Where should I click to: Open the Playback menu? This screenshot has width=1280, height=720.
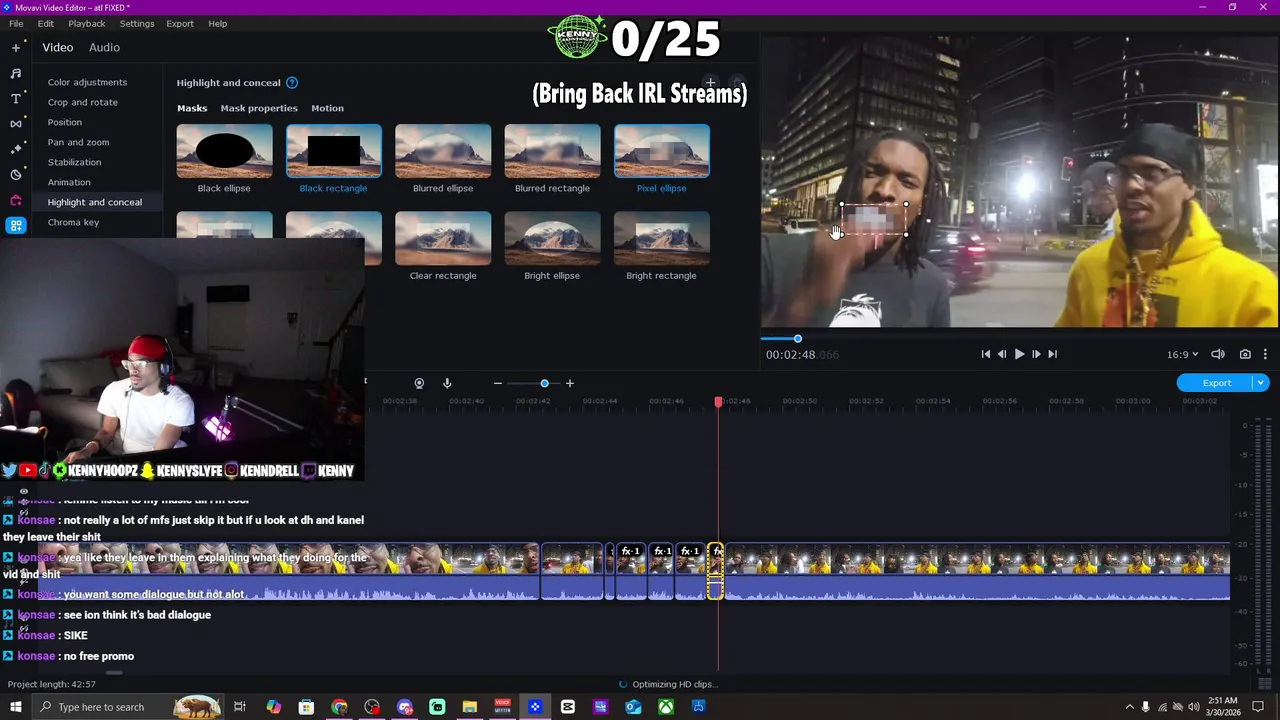click(86, 23)
